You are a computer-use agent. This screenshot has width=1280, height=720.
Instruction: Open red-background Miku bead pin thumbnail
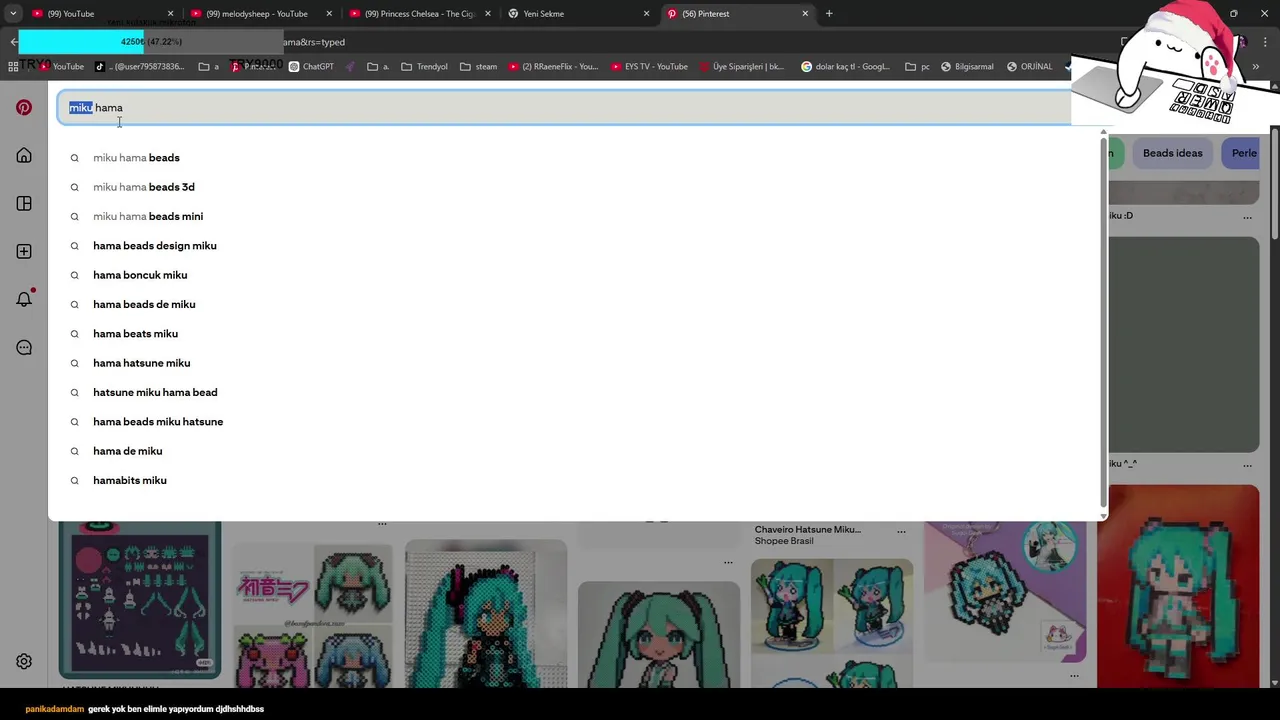[1177, 586]
